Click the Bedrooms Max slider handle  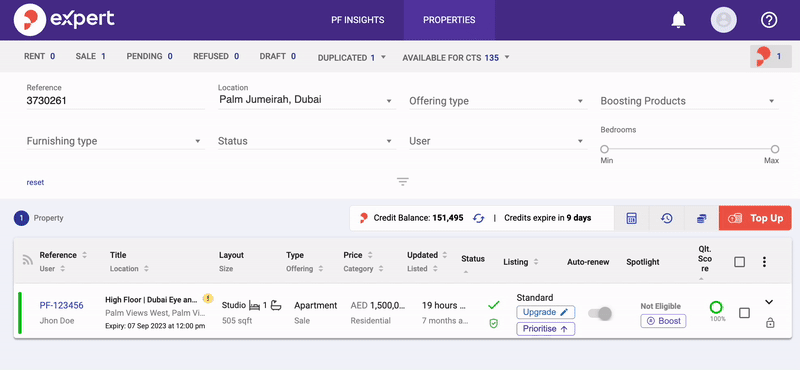click(x=775, y=150)
